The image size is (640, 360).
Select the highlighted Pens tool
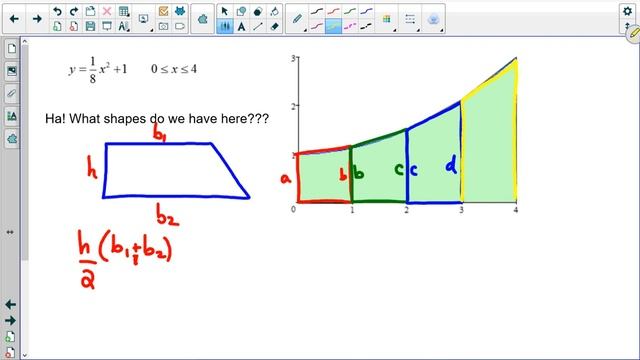224,27
